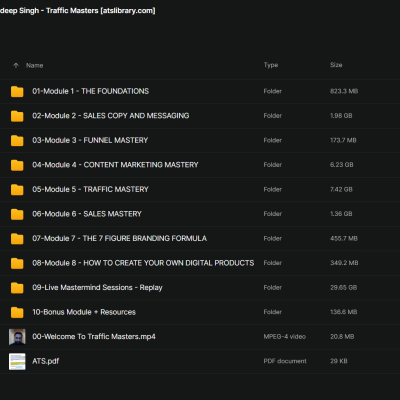Click the 136.6 MB size value
The height and width of the screenshot is (400, 400).
point(343,312)
